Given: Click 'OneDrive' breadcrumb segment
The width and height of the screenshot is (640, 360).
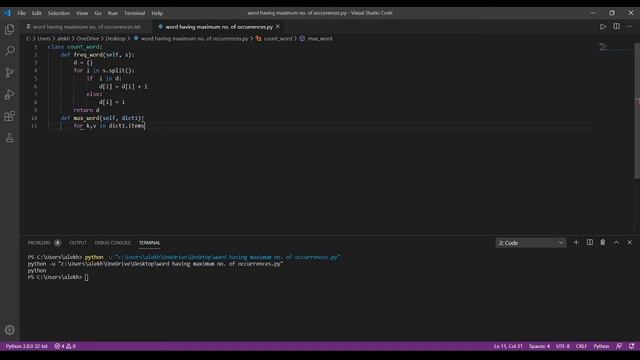Looking at the screenshot, I should (x=88, y=38).
